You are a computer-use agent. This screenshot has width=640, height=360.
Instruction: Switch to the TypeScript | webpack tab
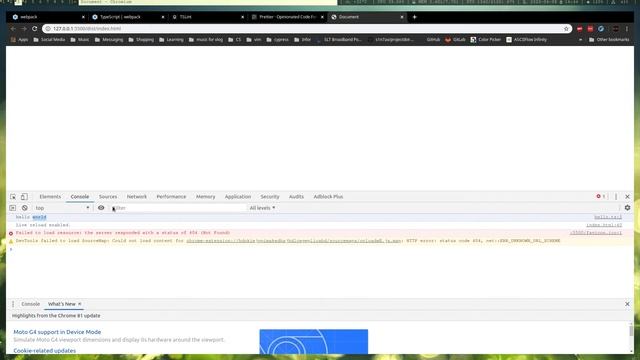pyautogui.click(x=127, y=17)
